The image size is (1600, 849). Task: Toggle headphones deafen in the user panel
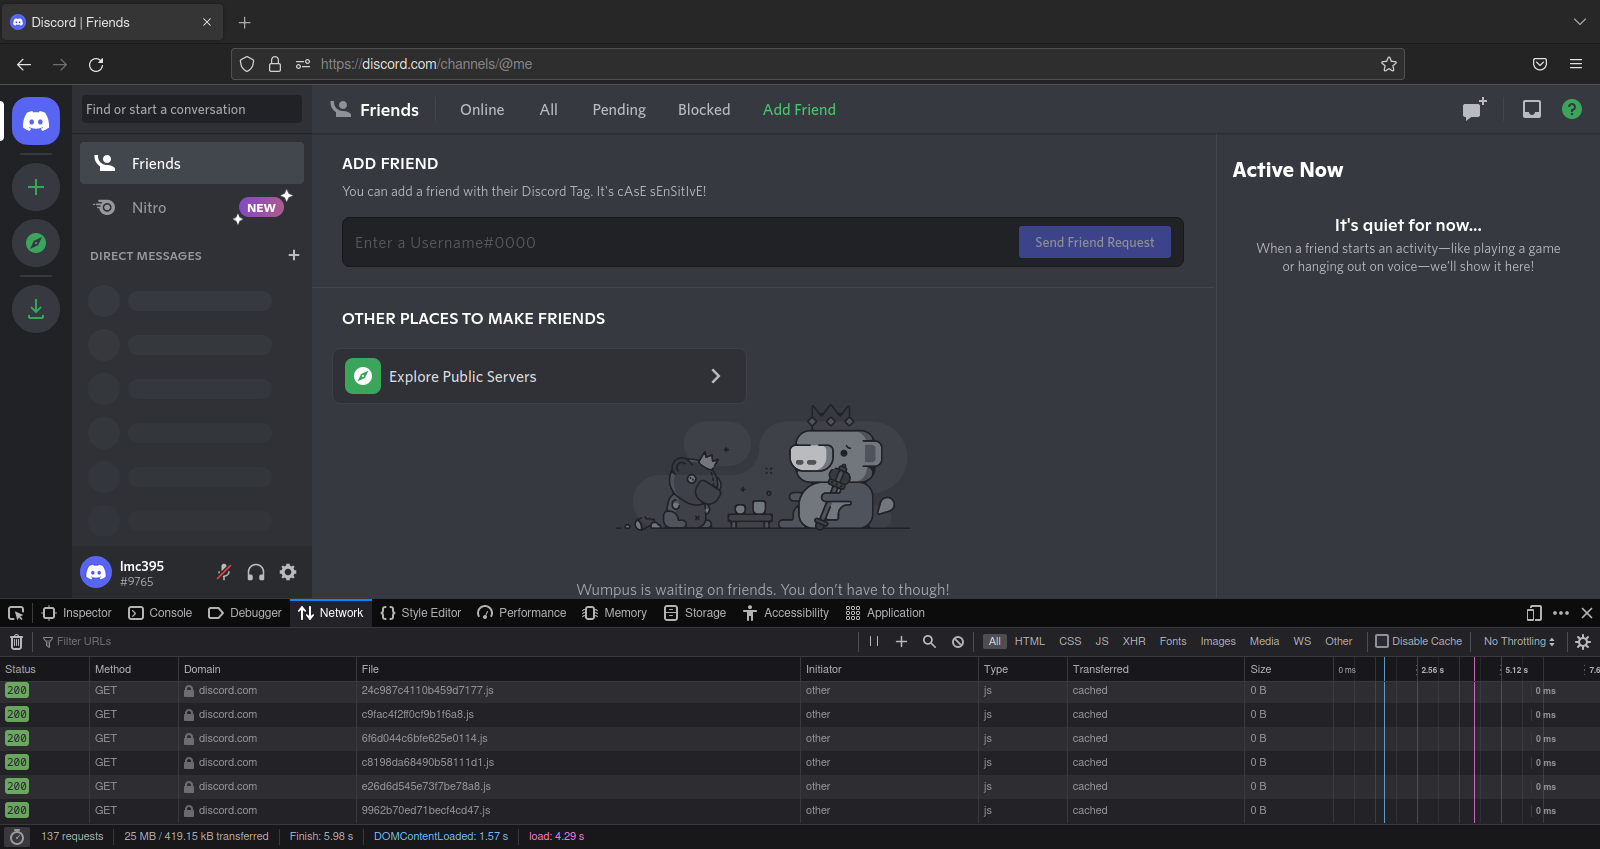point(256,572)
